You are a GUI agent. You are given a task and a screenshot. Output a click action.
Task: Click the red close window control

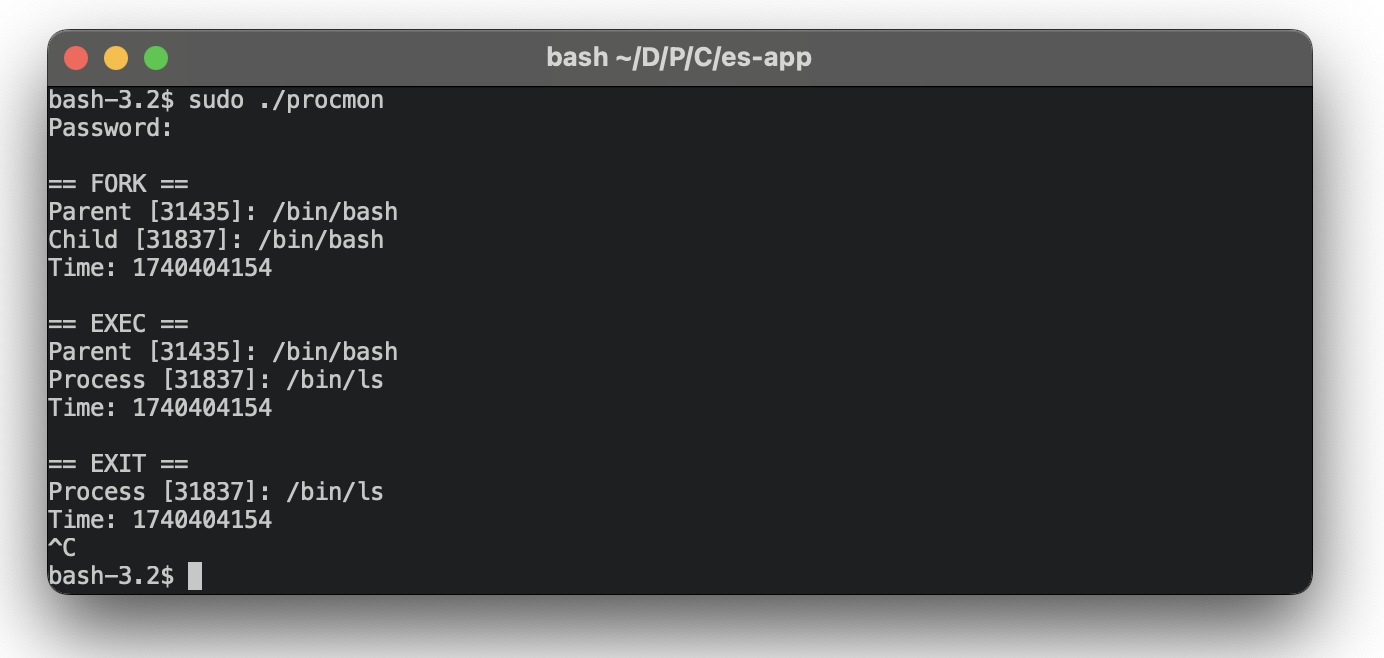77,57
